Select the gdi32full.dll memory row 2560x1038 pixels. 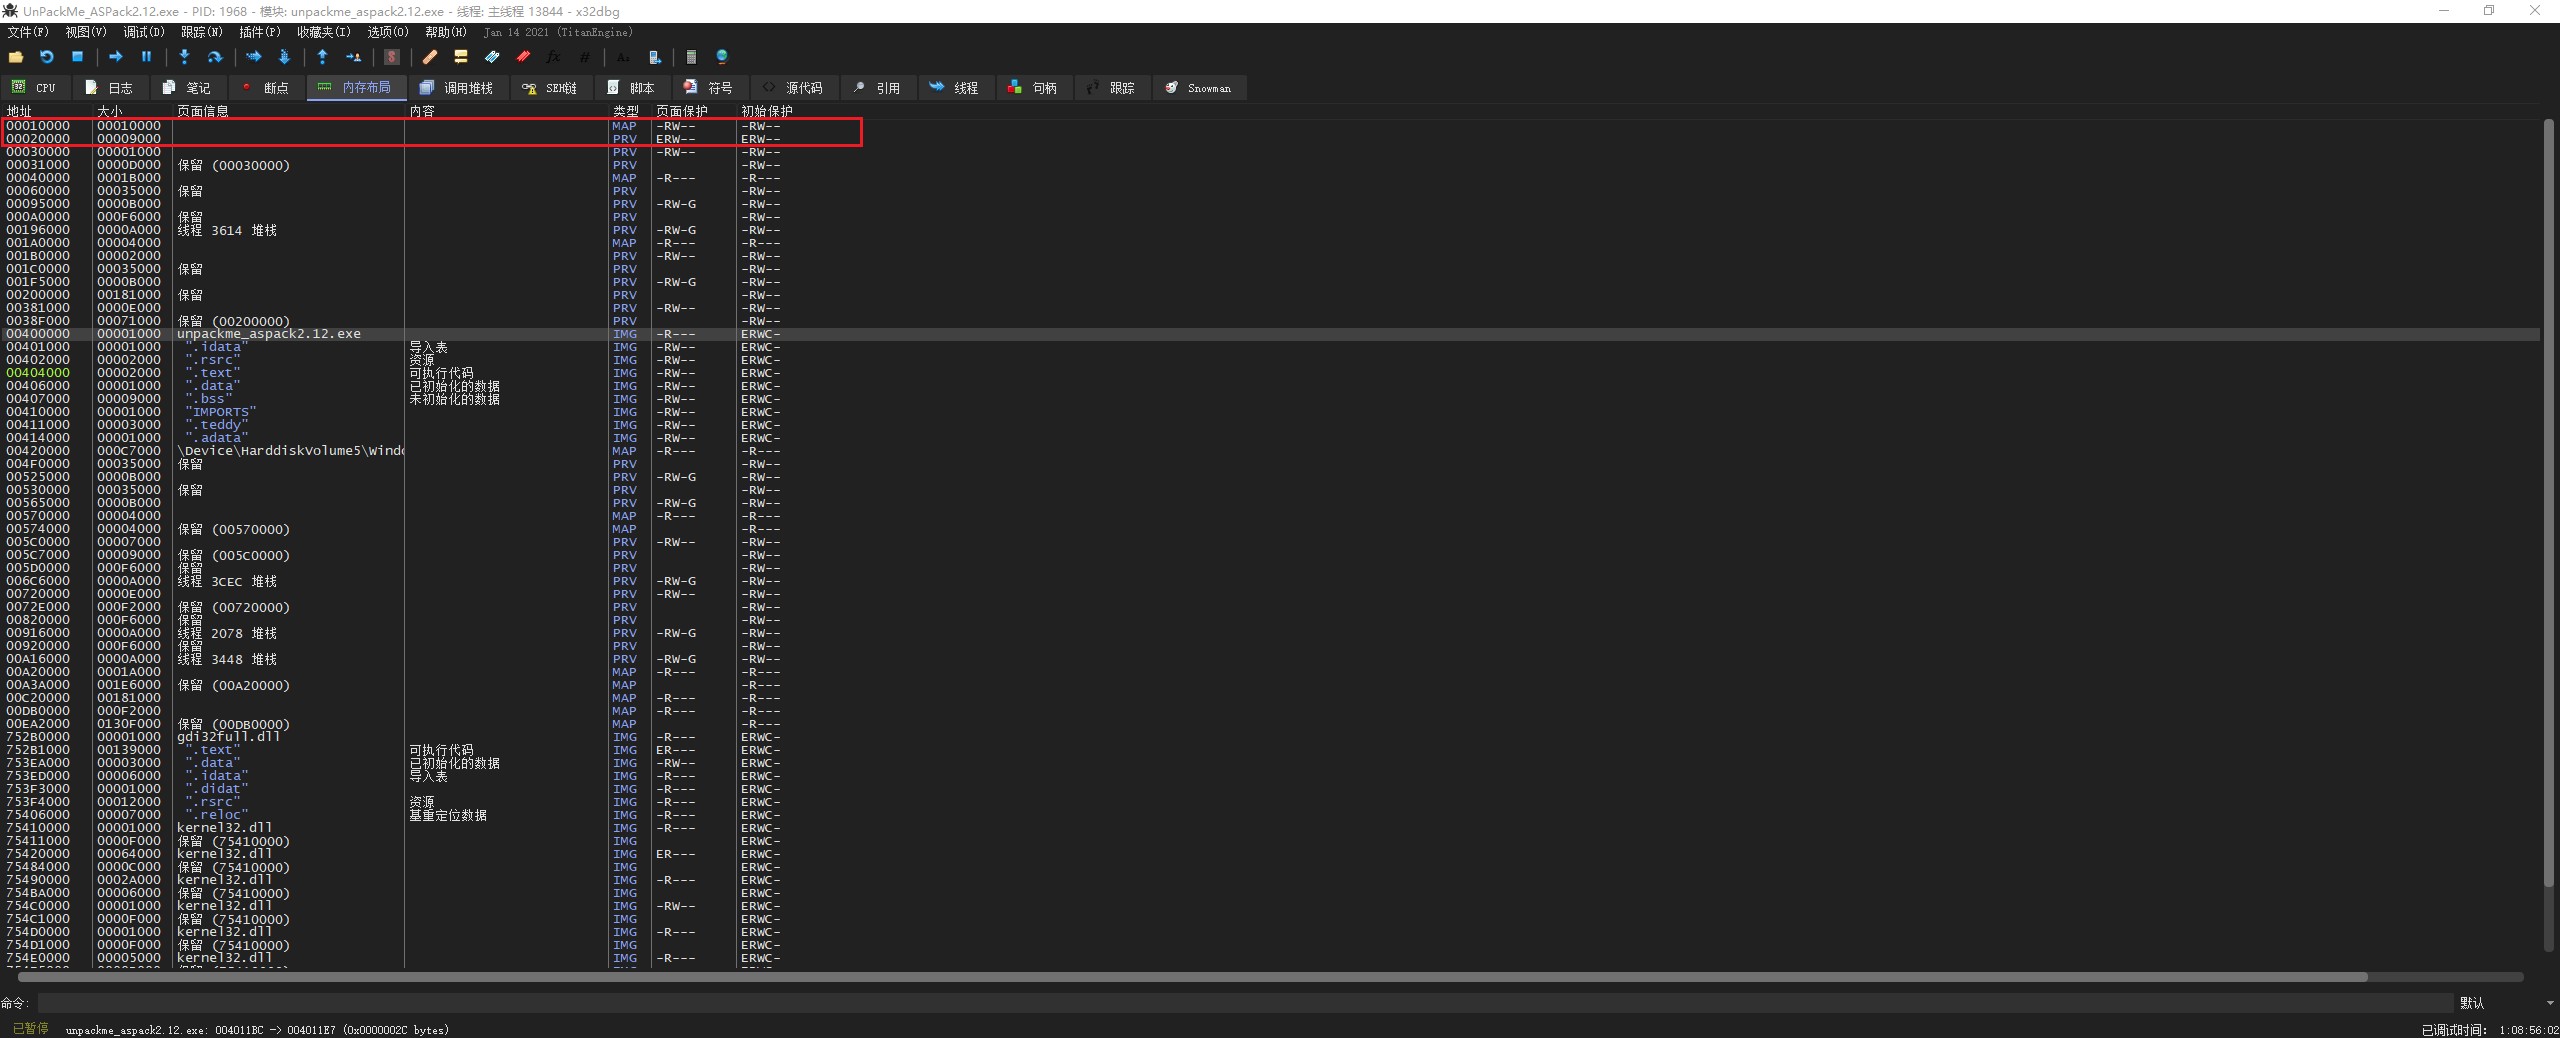(x=1271, y=737)
